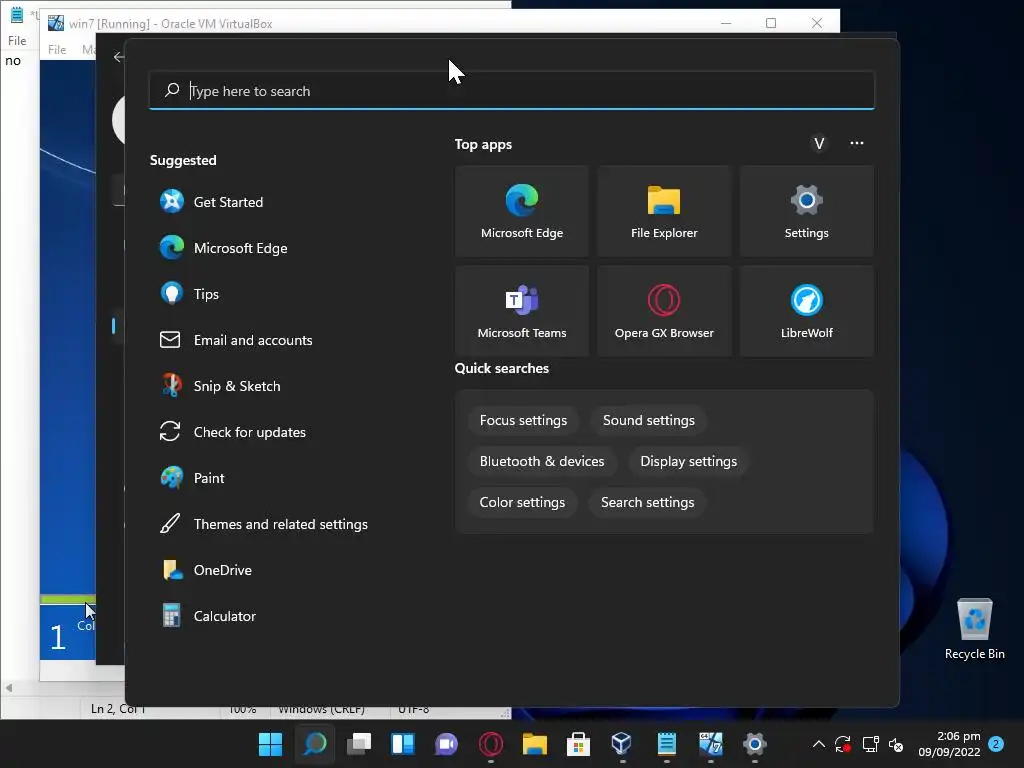Launch Opera GX Browser tile
The image size is (1024, 768).
click(x=664, y=311)
